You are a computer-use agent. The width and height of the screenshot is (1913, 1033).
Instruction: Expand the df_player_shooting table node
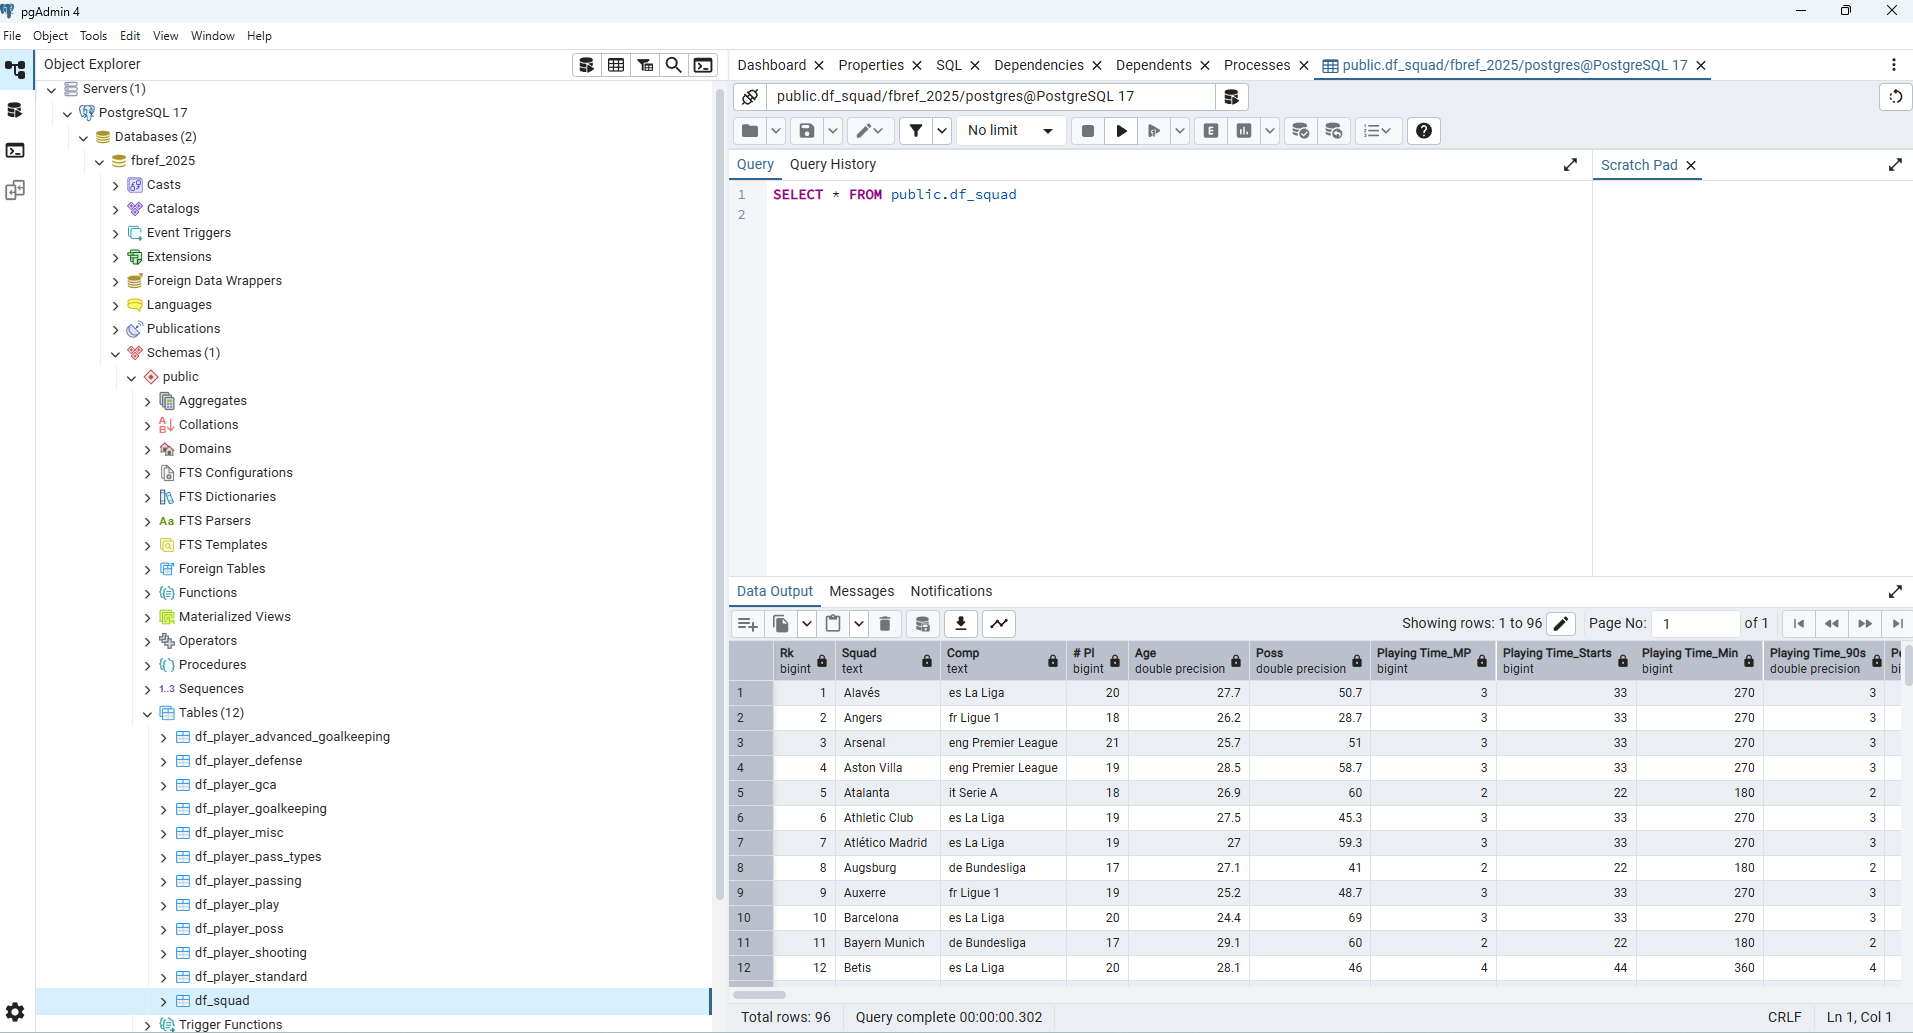[x=164, y=954]
